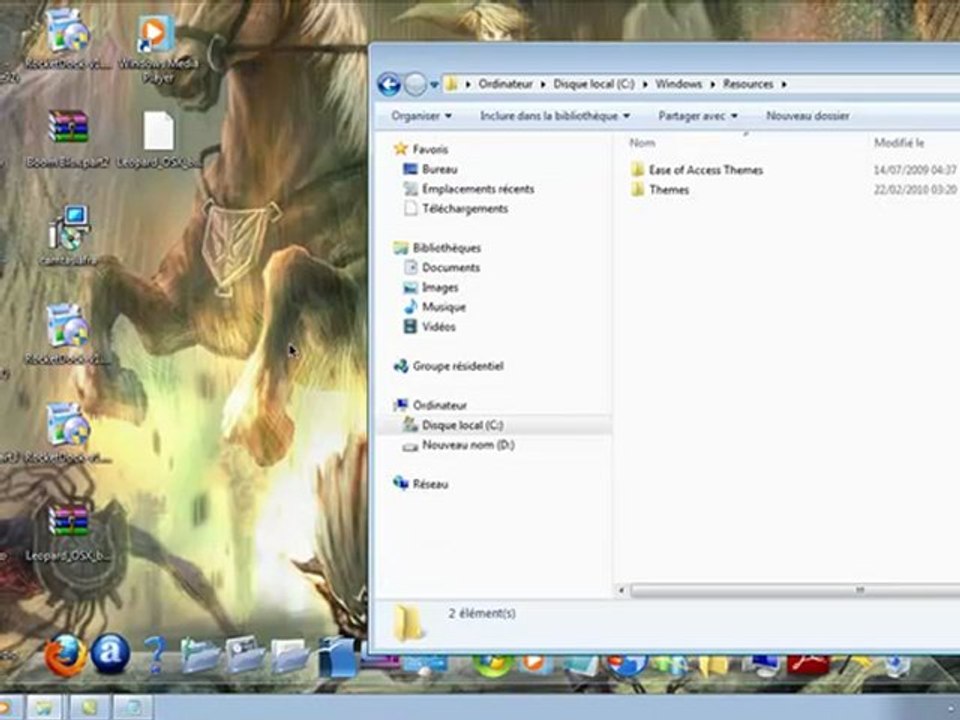Viewport: 960px width, 720px height.
Task: Click date 22/02/2010 03:20
Action: (x=915, y=190)
